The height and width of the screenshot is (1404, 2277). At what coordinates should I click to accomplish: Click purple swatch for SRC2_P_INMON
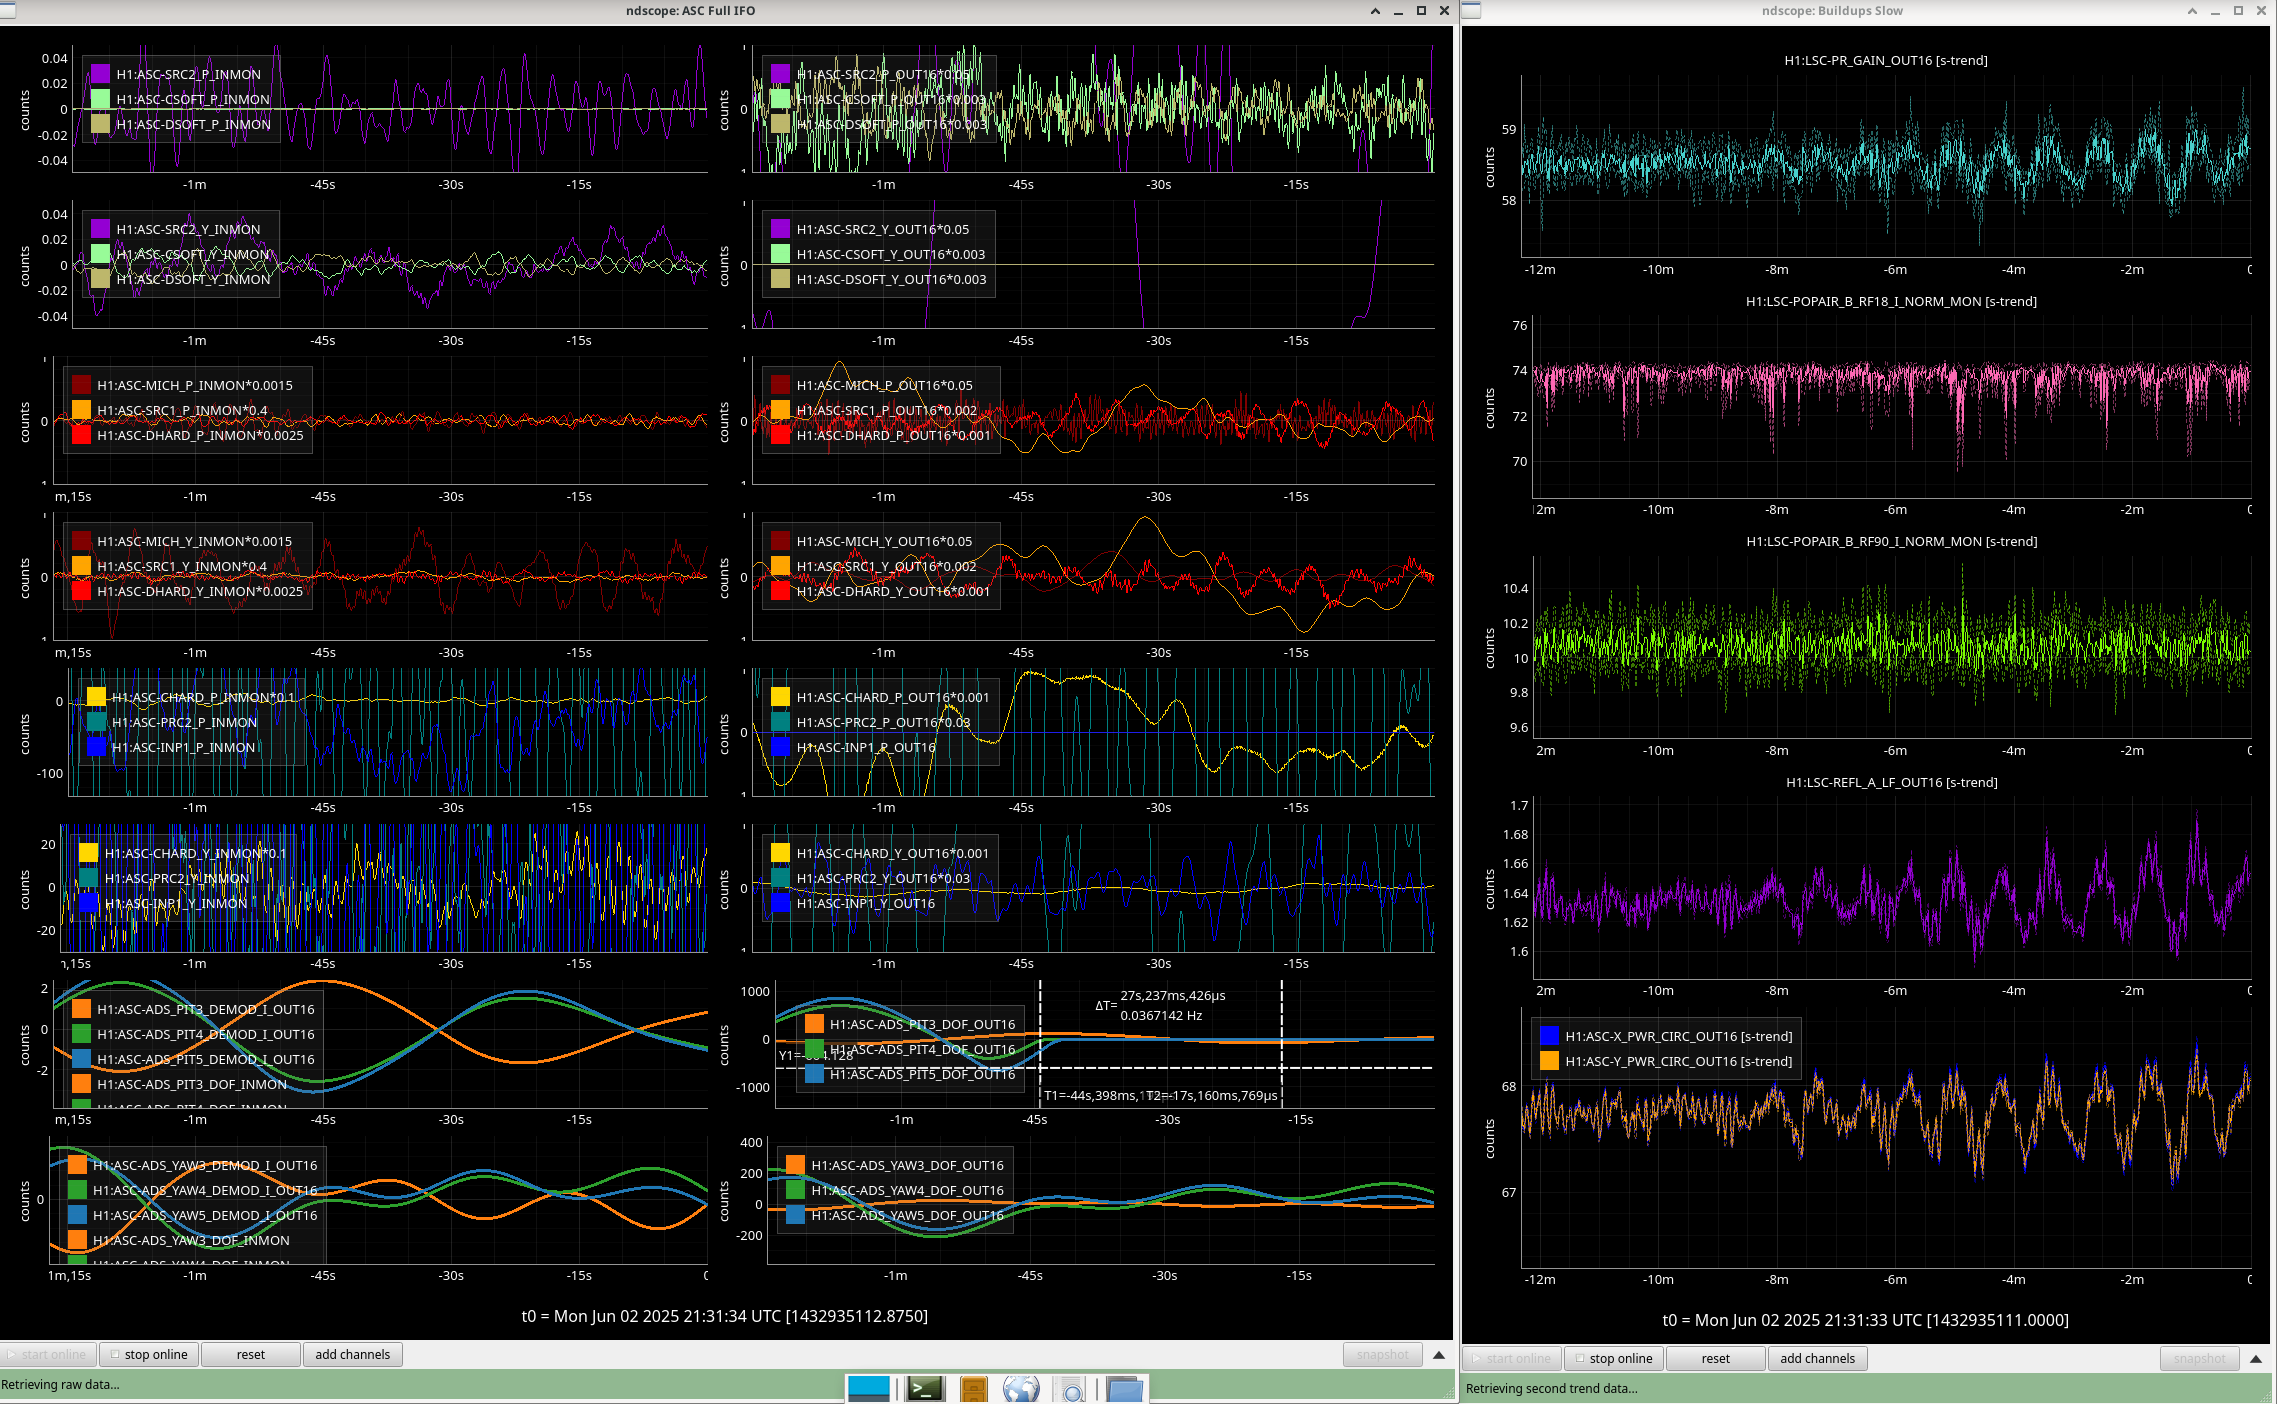(x=100, y=74)
